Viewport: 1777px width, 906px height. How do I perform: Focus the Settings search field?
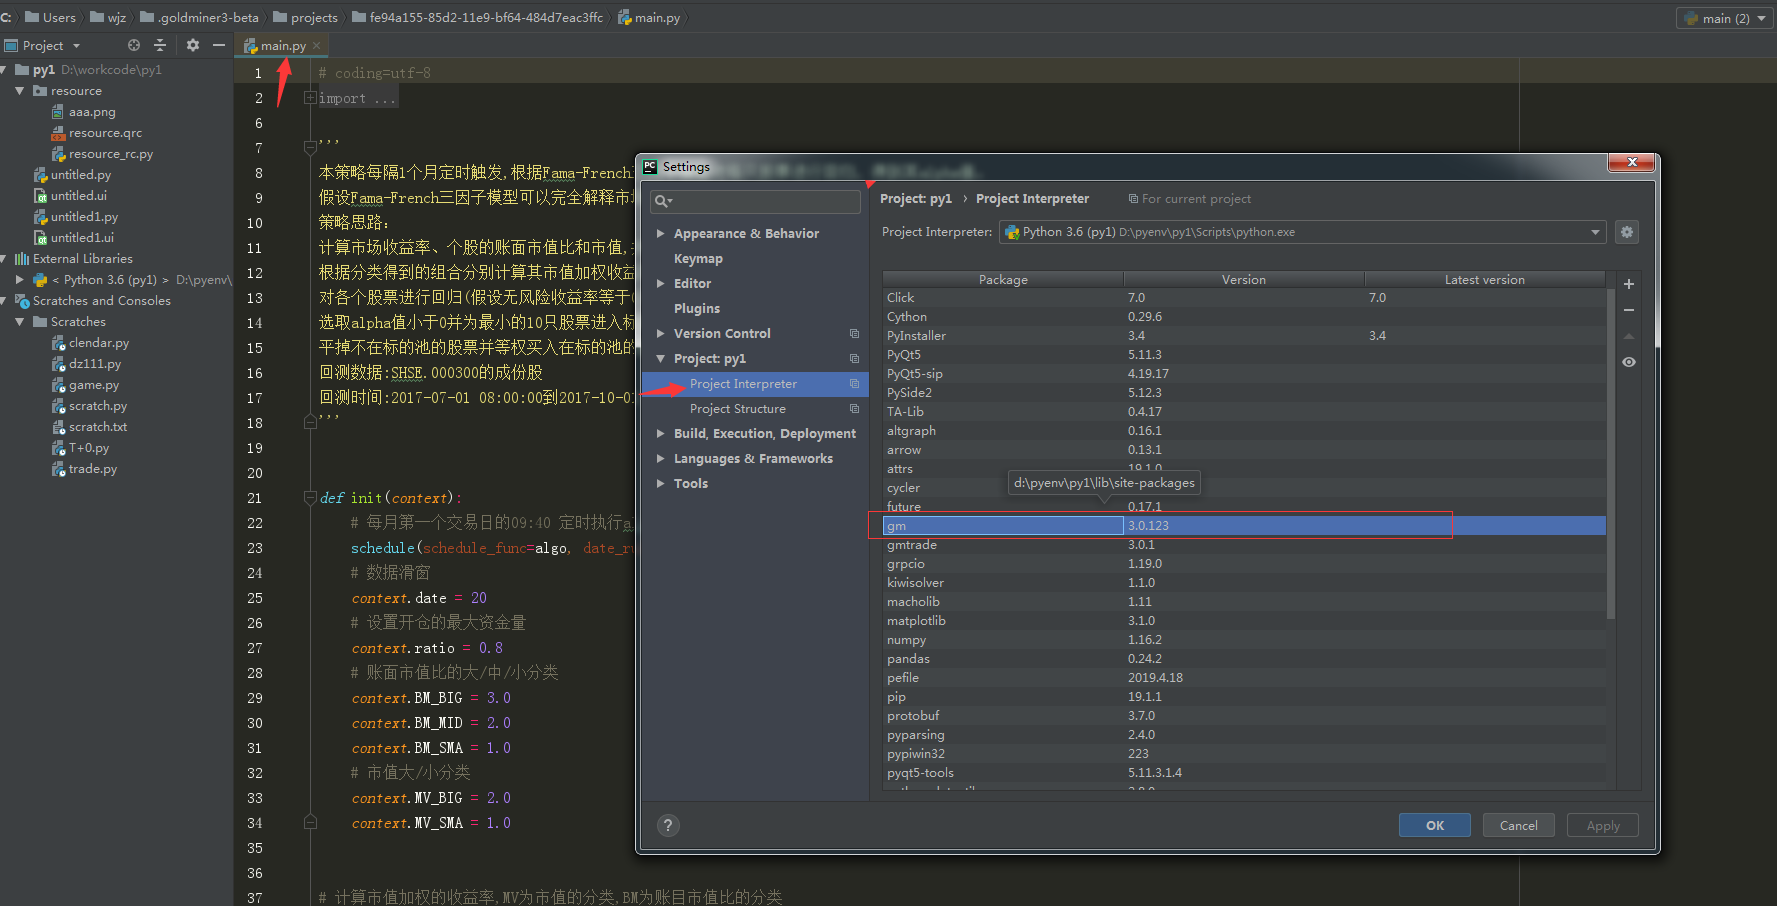tap(755, 201)
